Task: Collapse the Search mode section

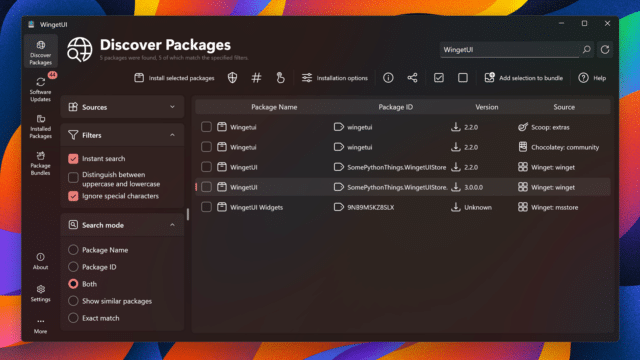Action: pyautogui.click(x=172, y=225)
